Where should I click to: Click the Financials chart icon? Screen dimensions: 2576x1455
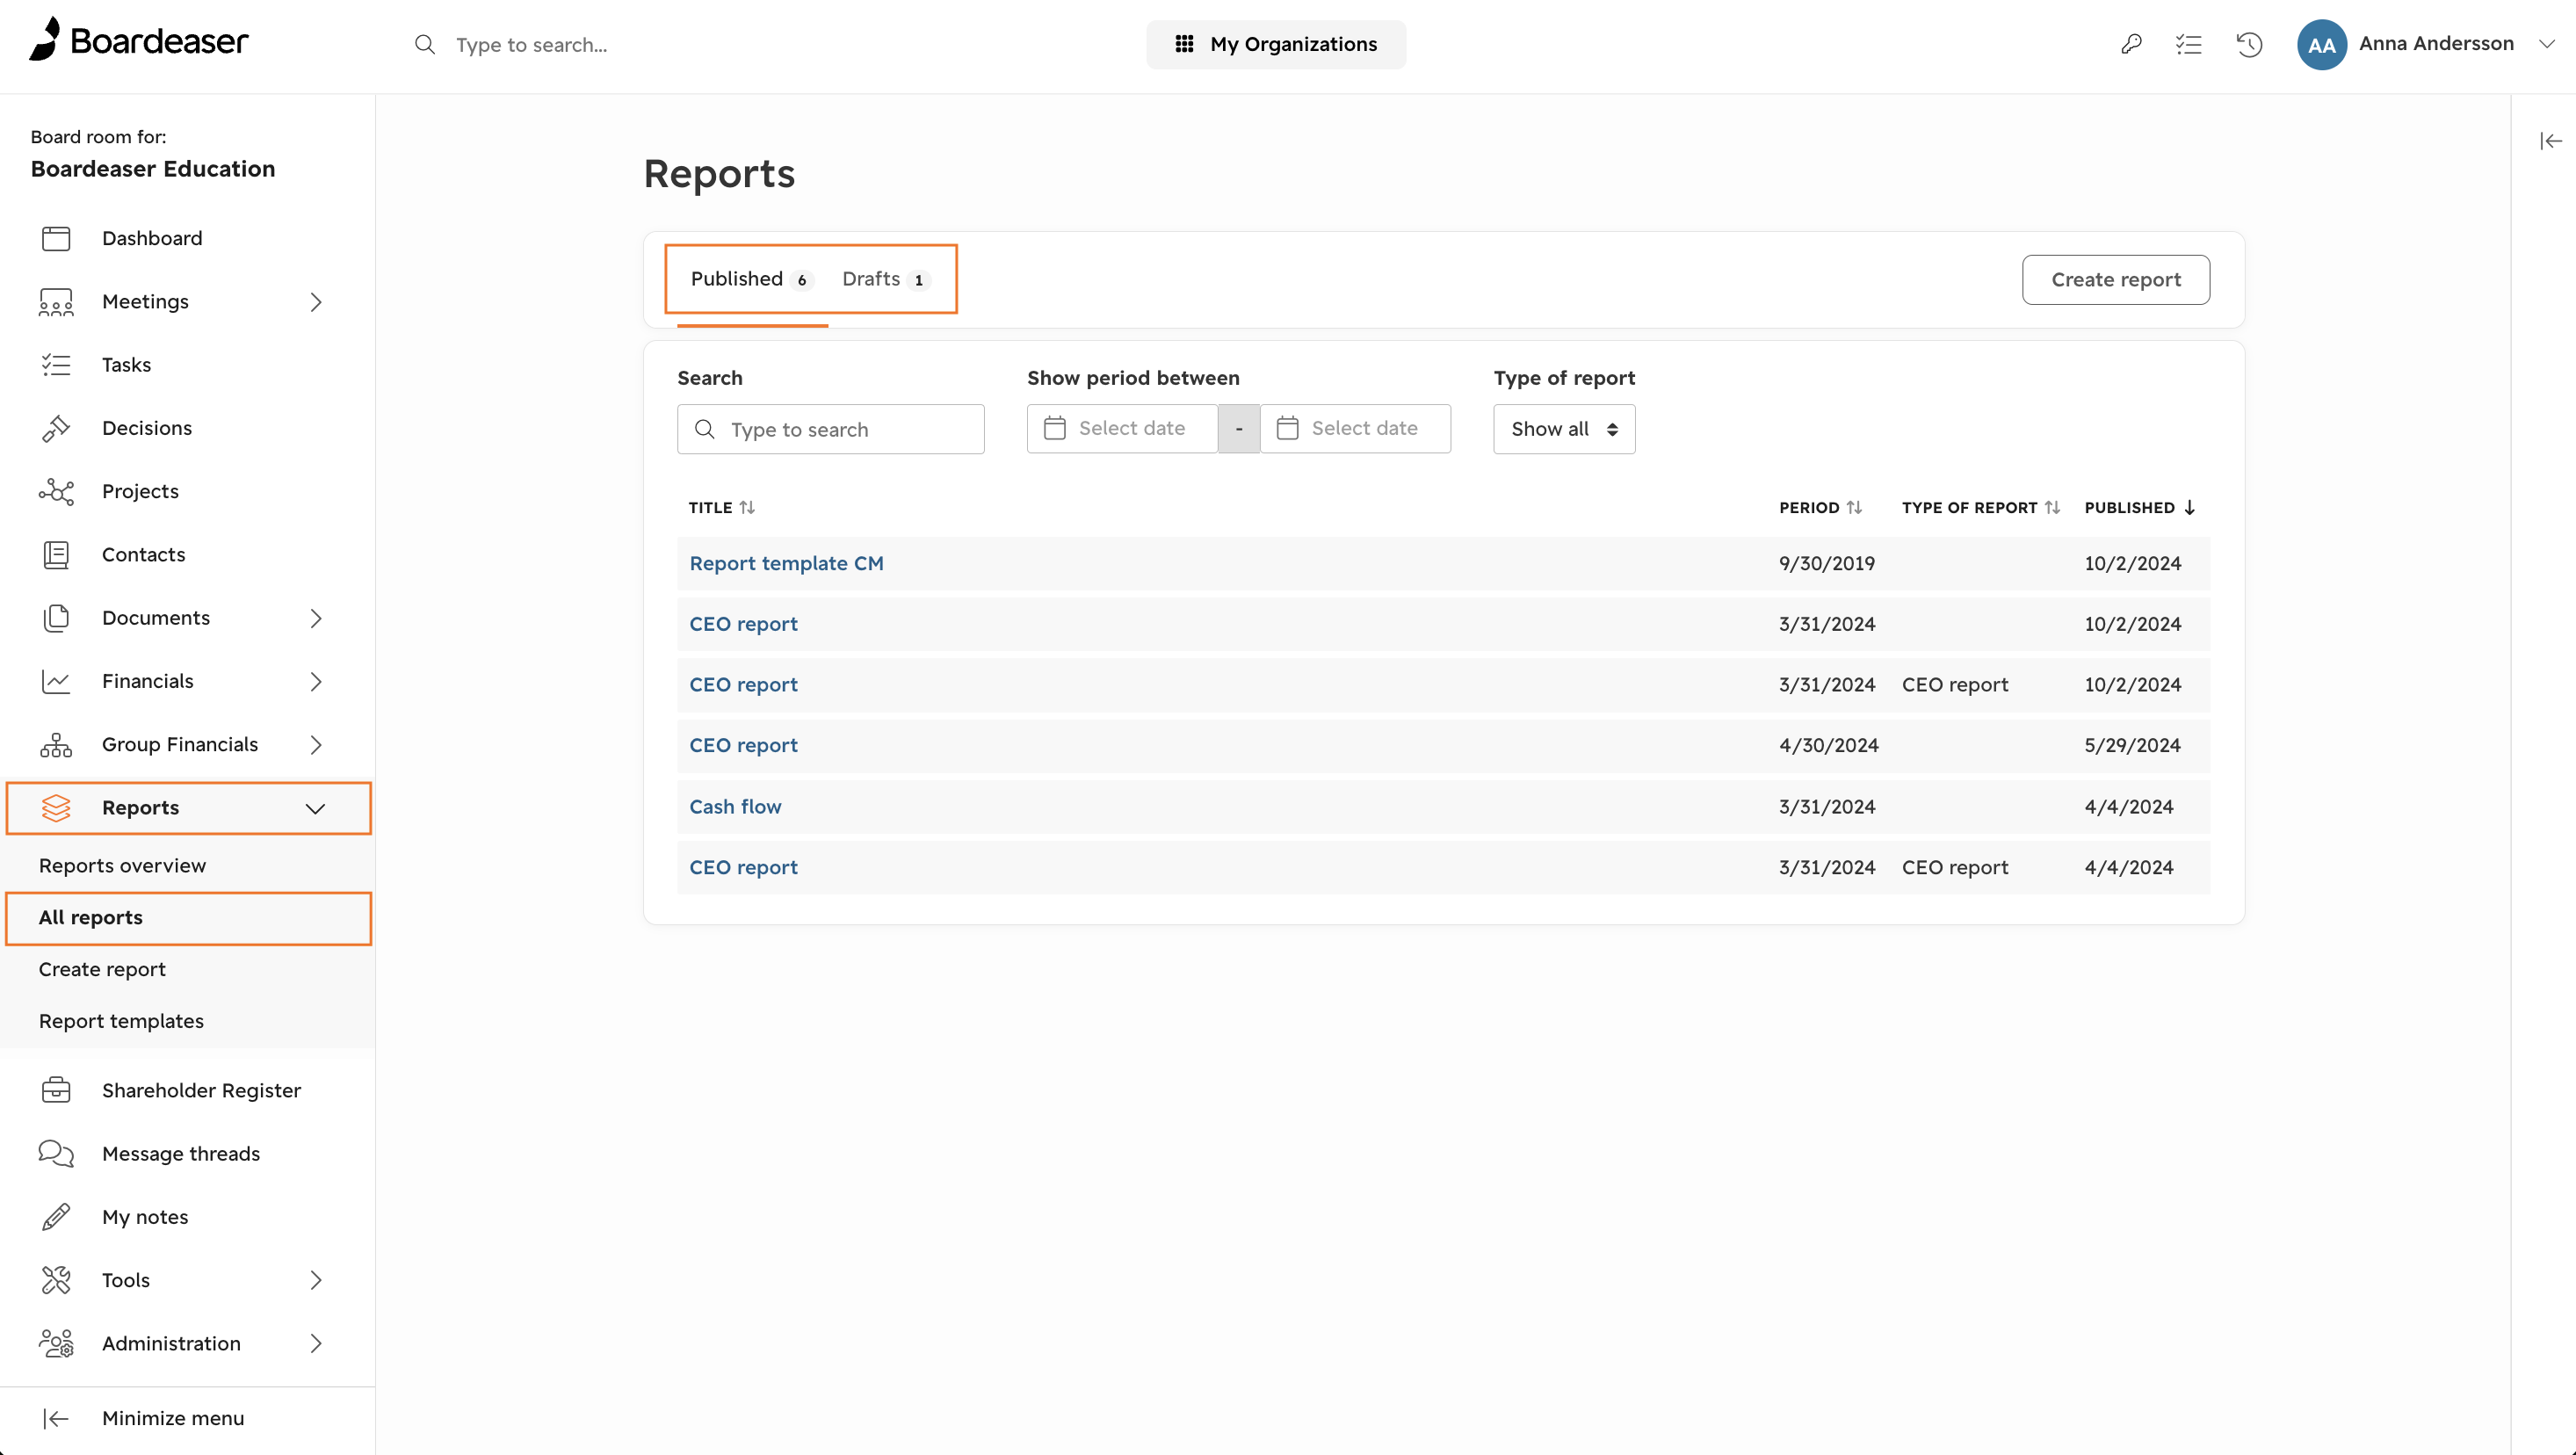click(56, 681)
